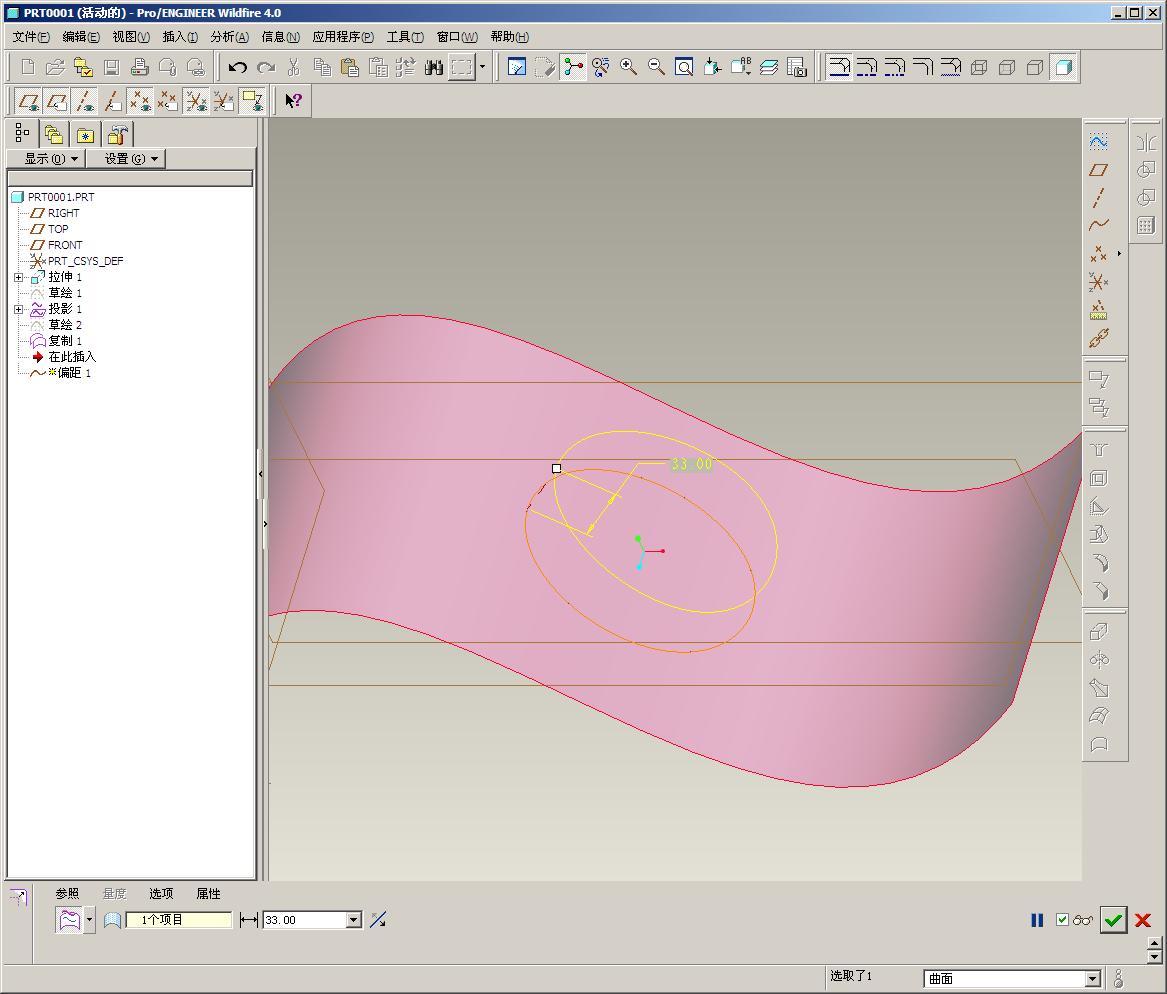Toggle datum planes display

[29, 101]
